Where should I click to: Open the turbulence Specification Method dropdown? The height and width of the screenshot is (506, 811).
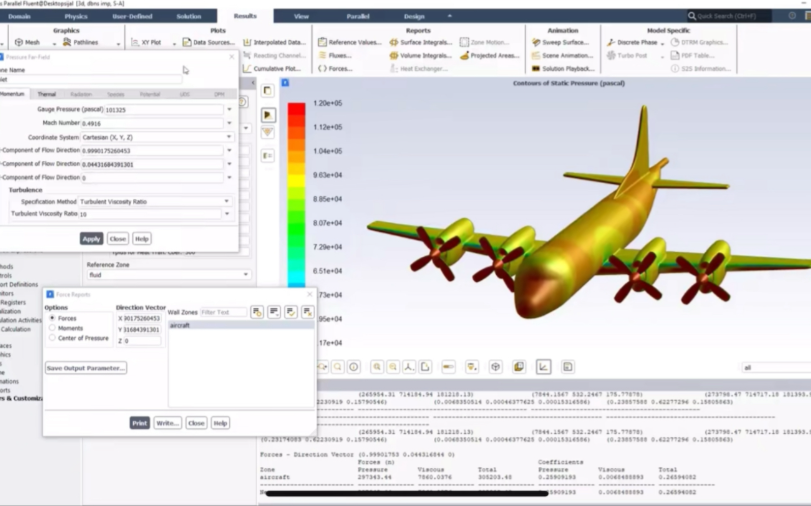coord(227,201)
